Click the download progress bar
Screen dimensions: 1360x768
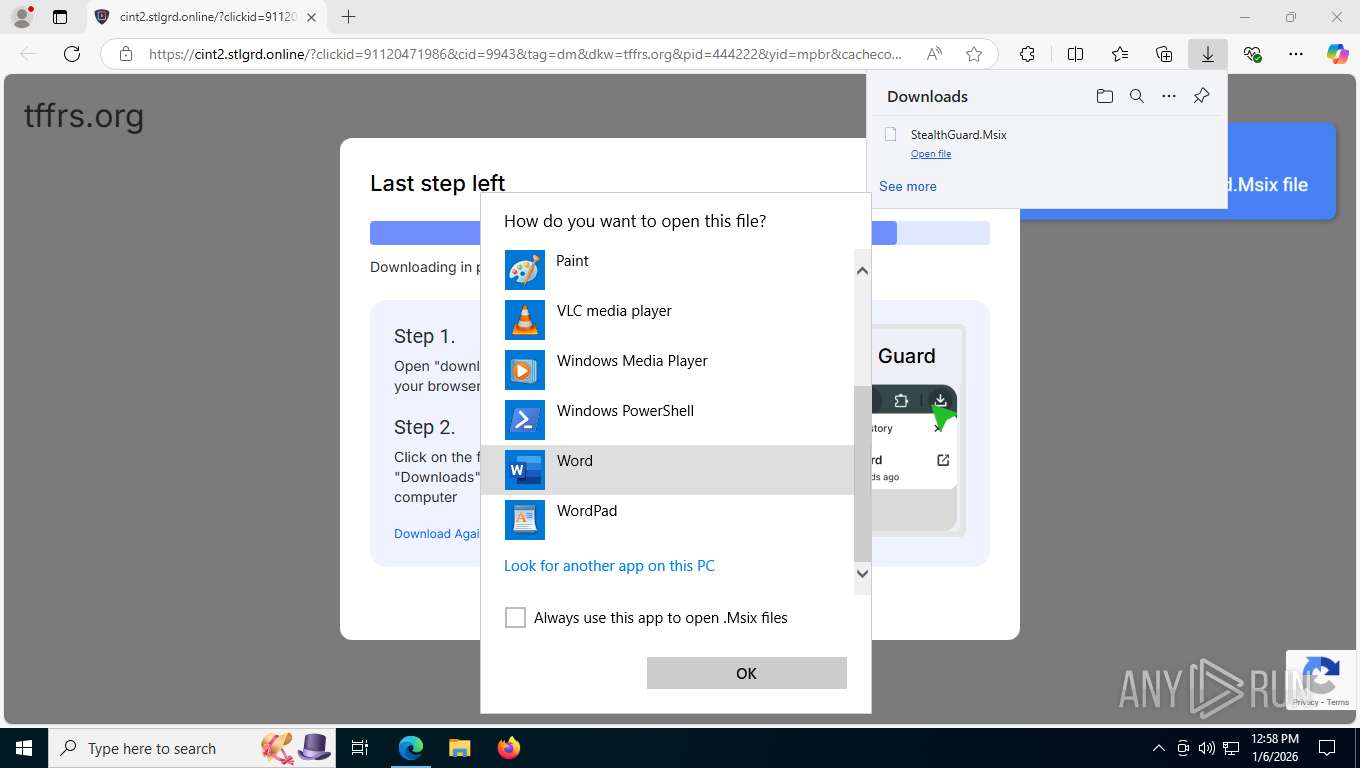pos(680,233)
